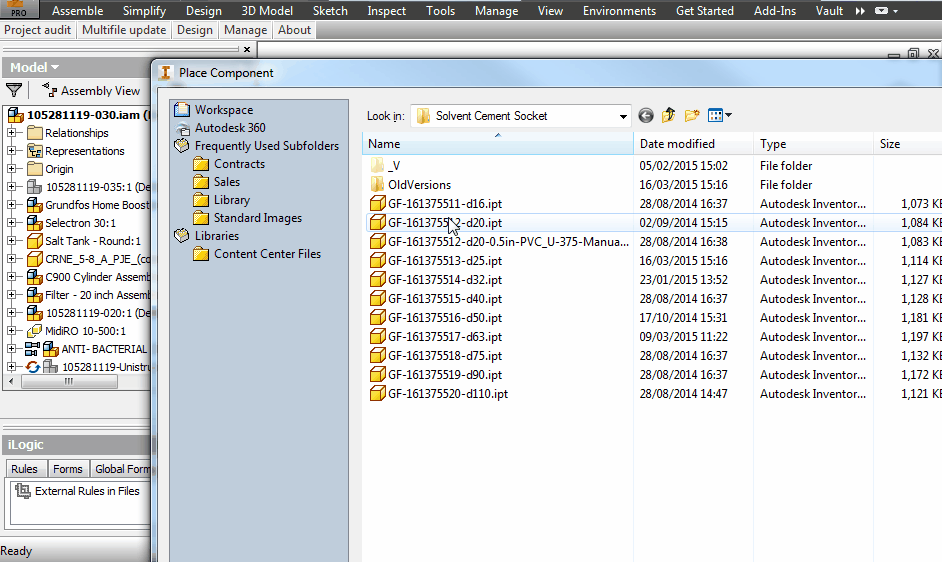This screenshot has width=942, height=562.
Task: Expand Selectron 30:1 node
Action: 11,222
